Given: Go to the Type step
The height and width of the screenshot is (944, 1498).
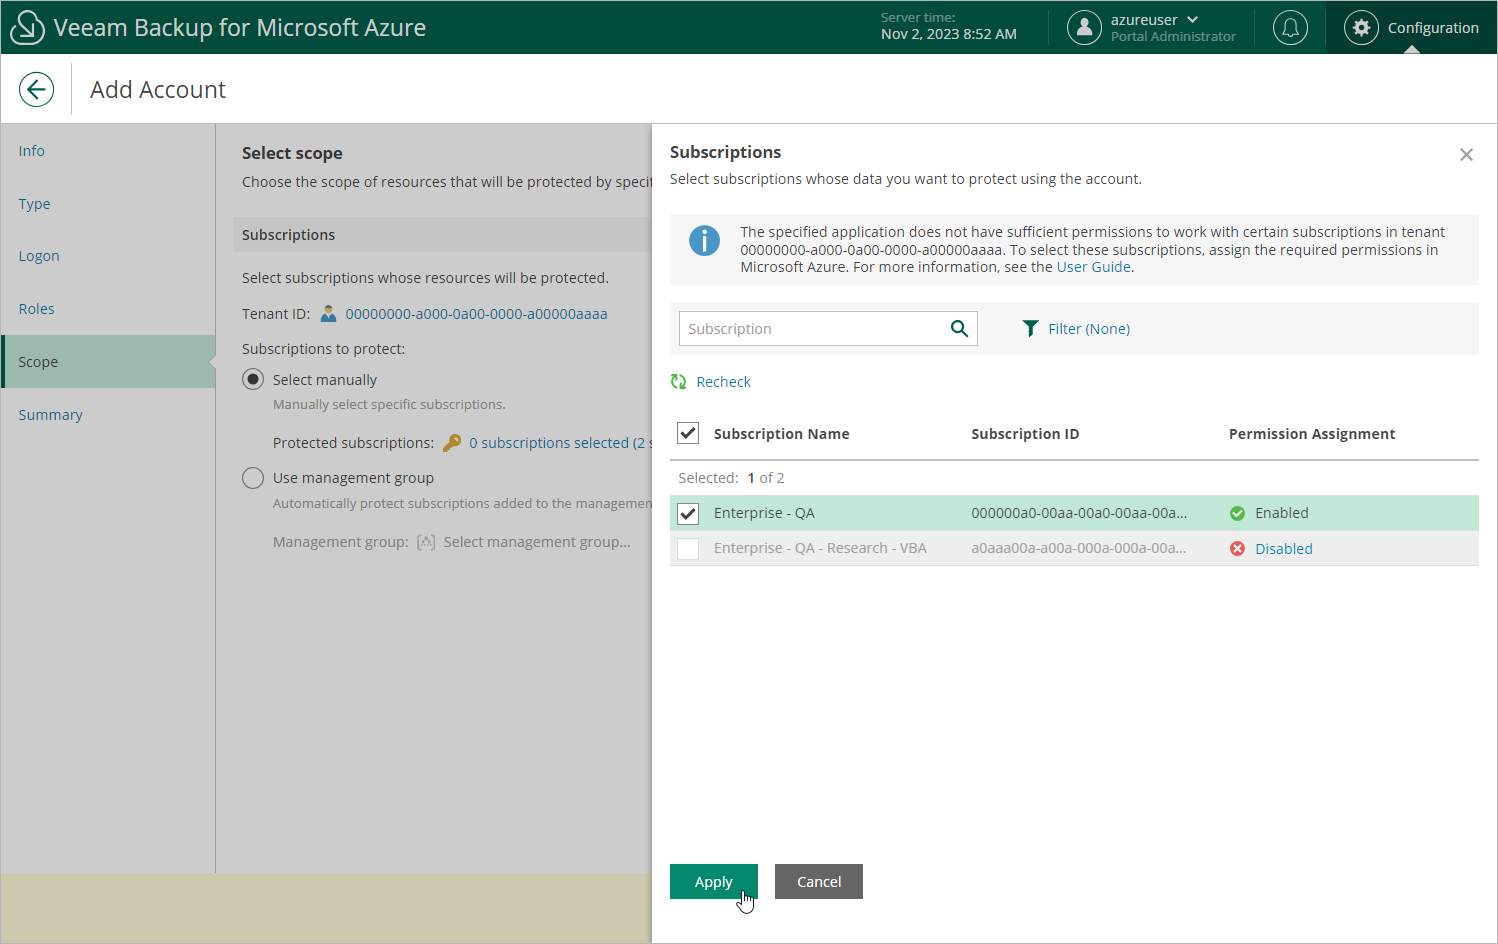Looking at the screenshot, I should coord(34,204).
